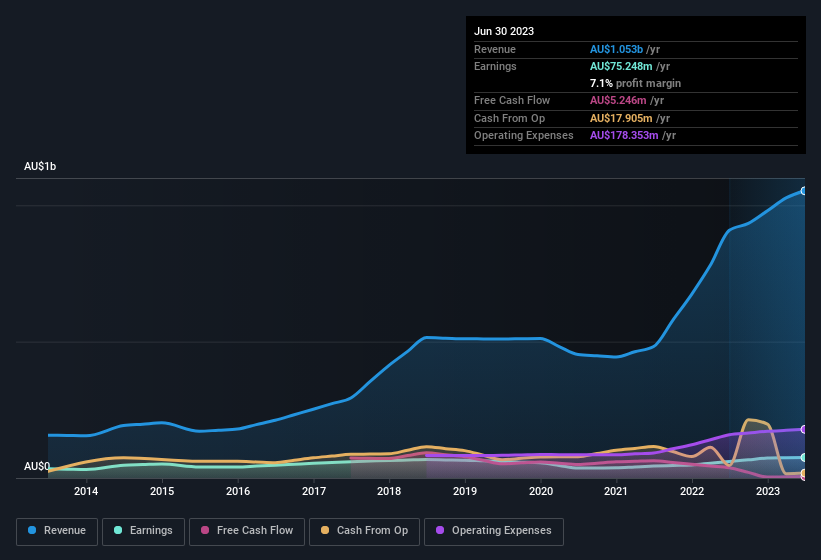Click the blue Revenue endpoint marker
This screenshot has width=821, height=560.
click(804, 191)
